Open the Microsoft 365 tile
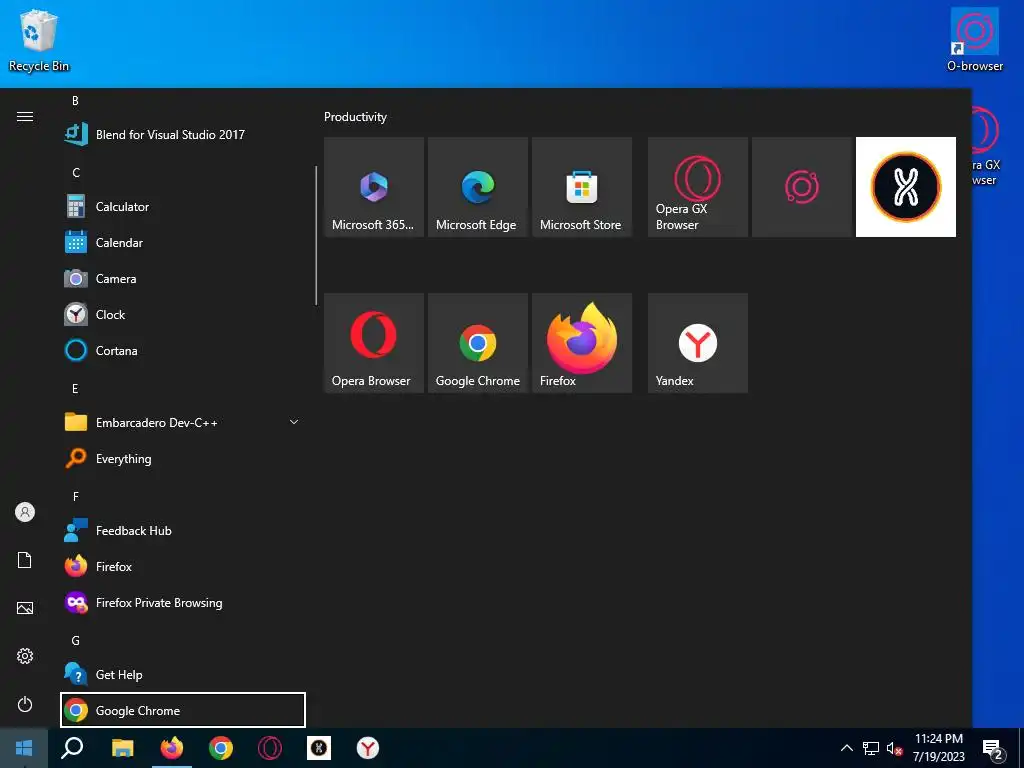The width and height of the screenshot is (1024, 768). pyautogui.click(x=374, y=187)
